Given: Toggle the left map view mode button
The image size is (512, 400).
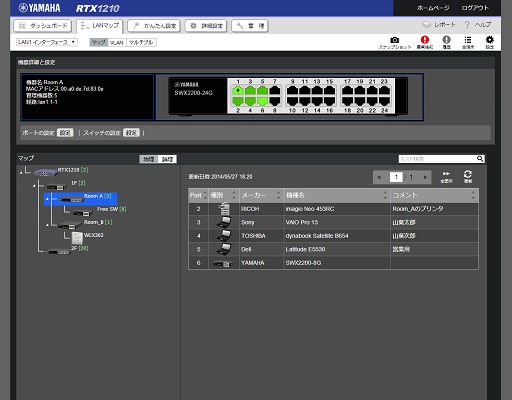Looking at the screenshot, I should (149, 159).
